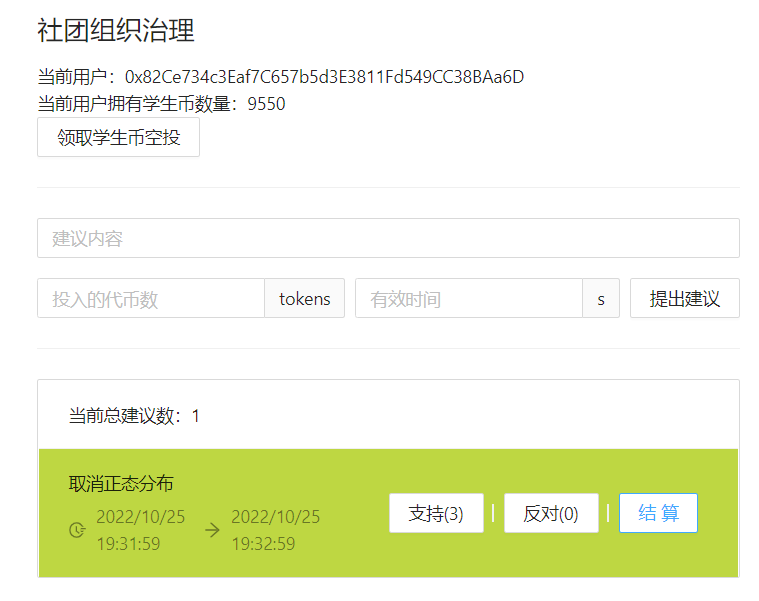This screenshot has width=759, height=601.
Task: Click into the 有效时间 duration field
Action: click(x=469, y=298)
